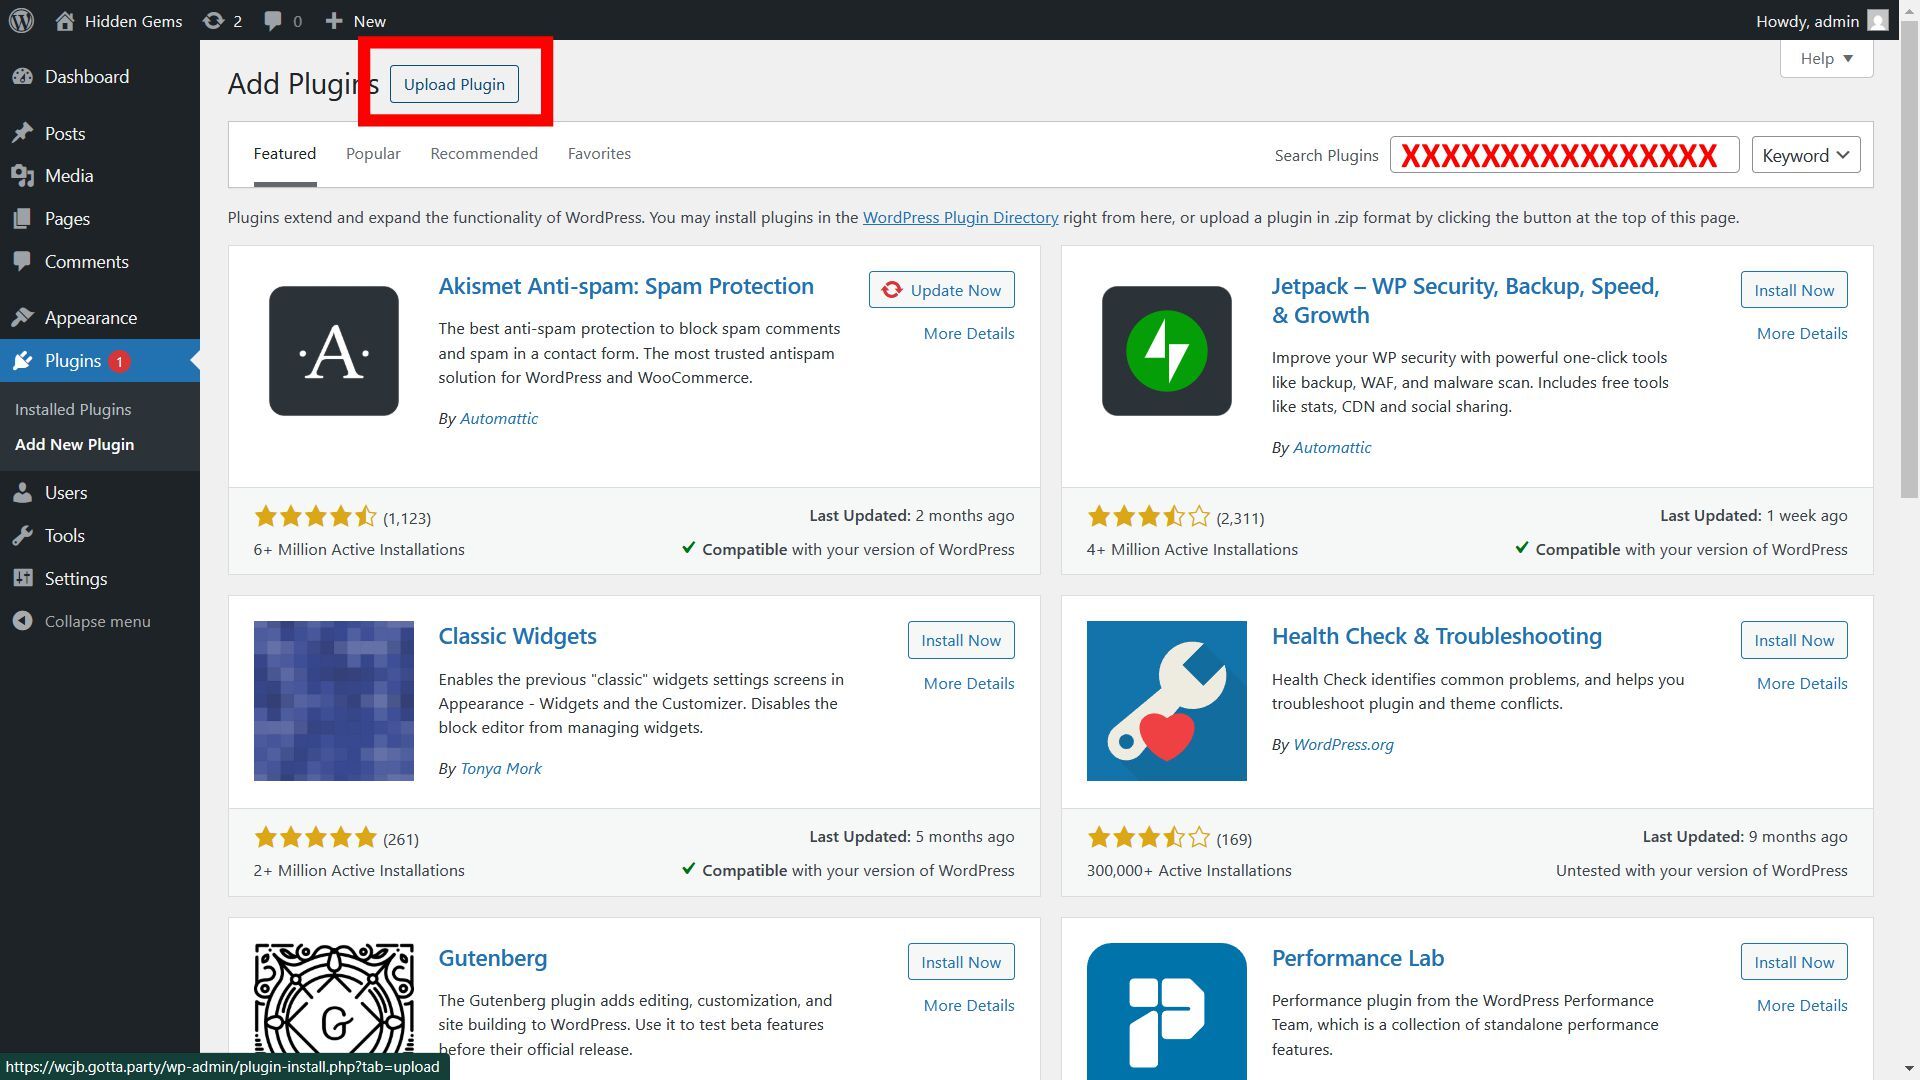Viewport: 1920px width, 1080px height.
Task: Switch to the Favorites tab
Action: pos(599,154)
